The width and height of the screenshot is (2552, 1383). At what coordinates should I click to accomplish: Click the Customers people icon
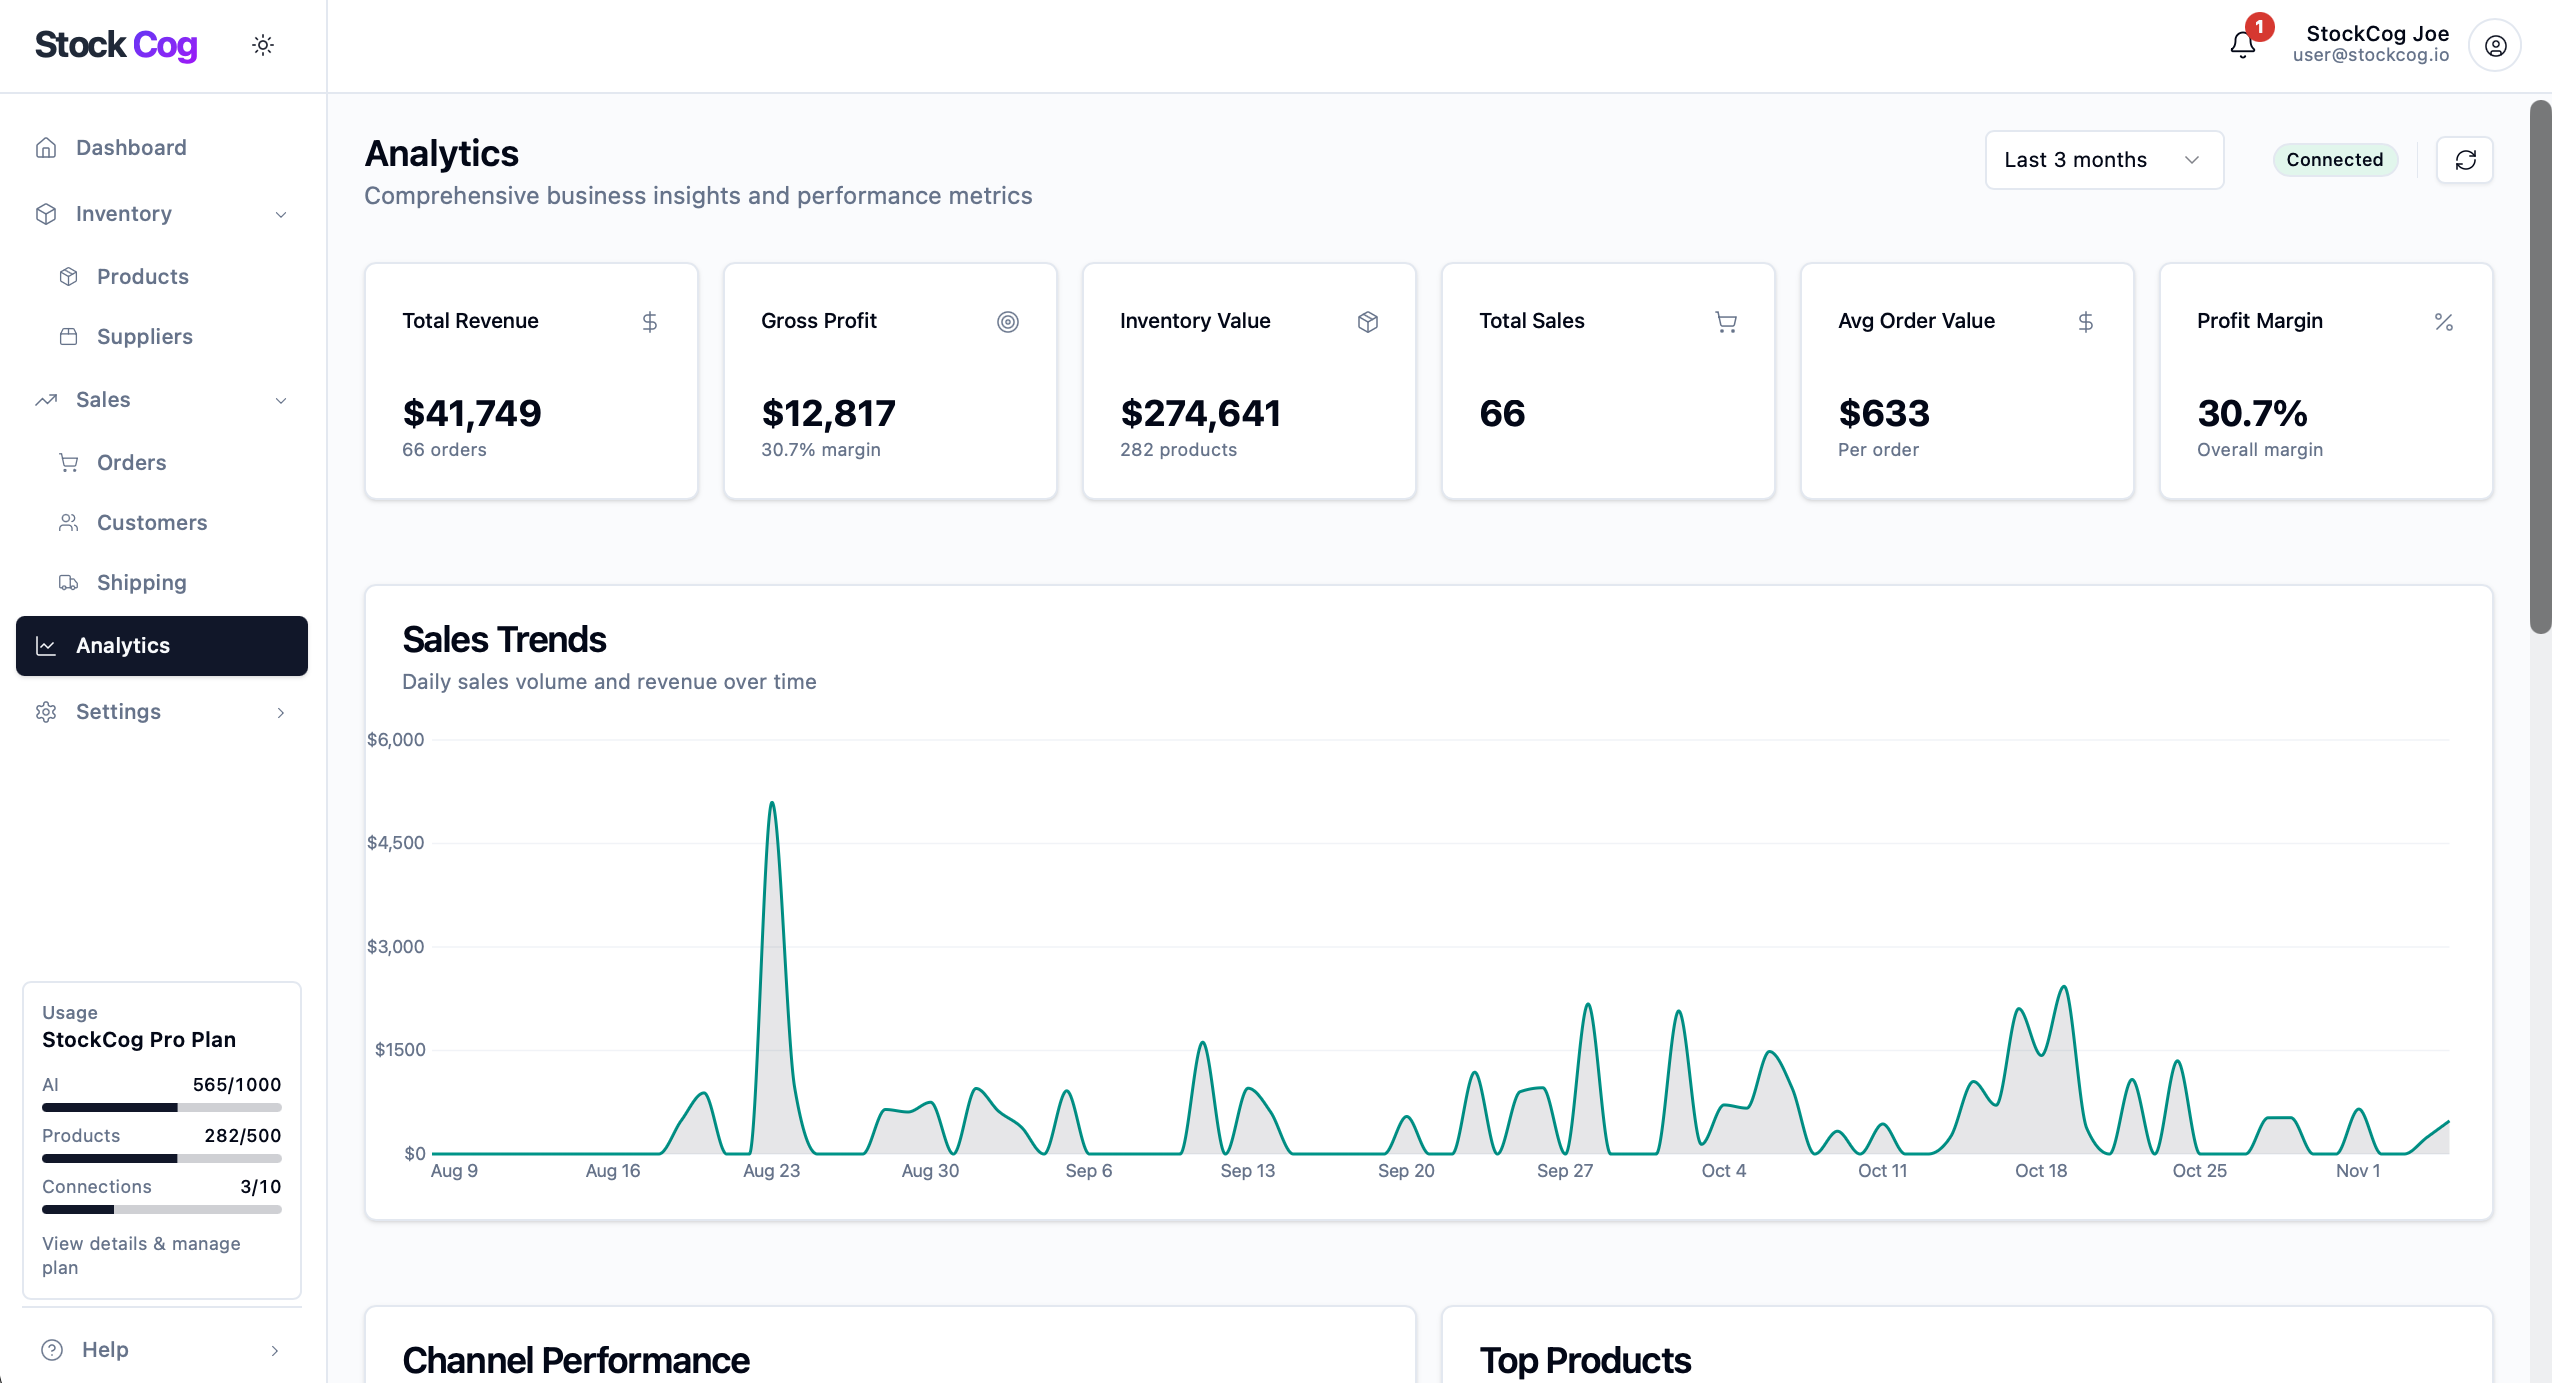pyautogui.click(x=68, y=522)
